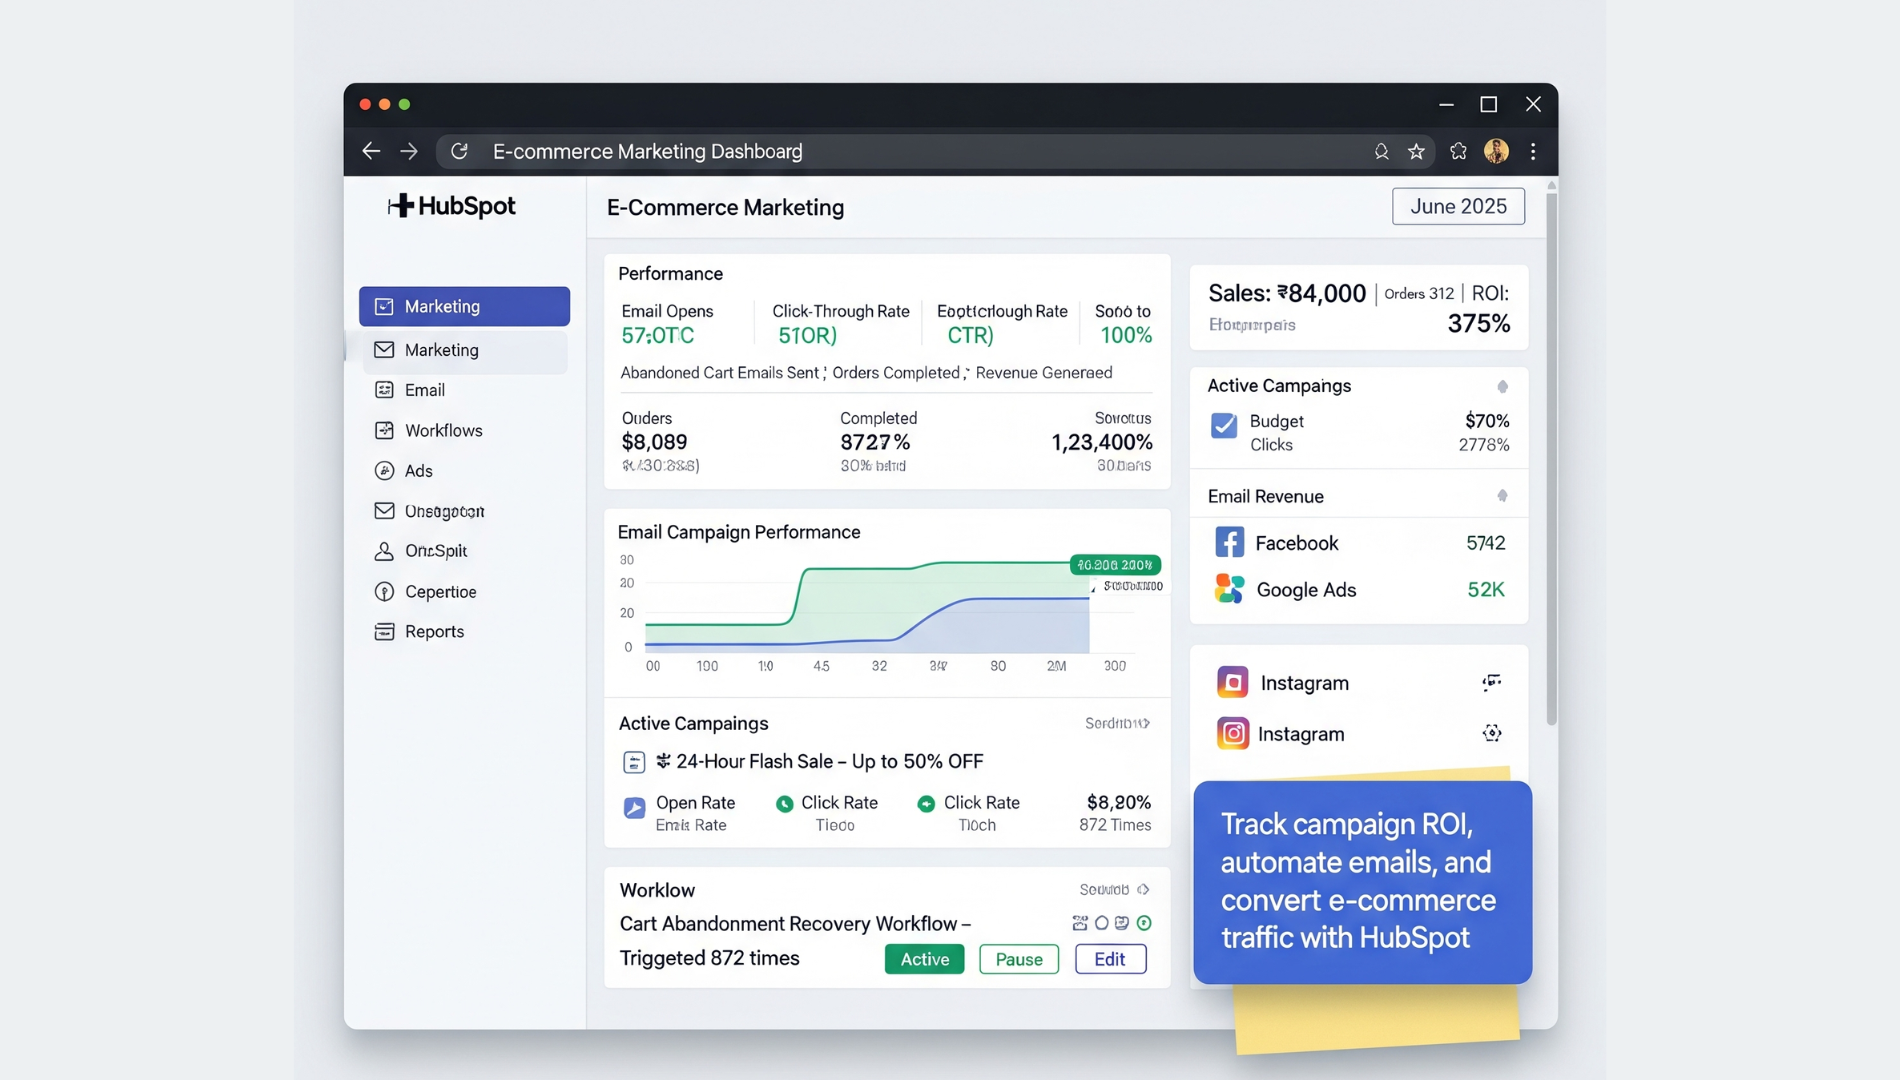Click the HubSpot logo
Viewport: 1900px width, 1080px height.
point(452,206)
